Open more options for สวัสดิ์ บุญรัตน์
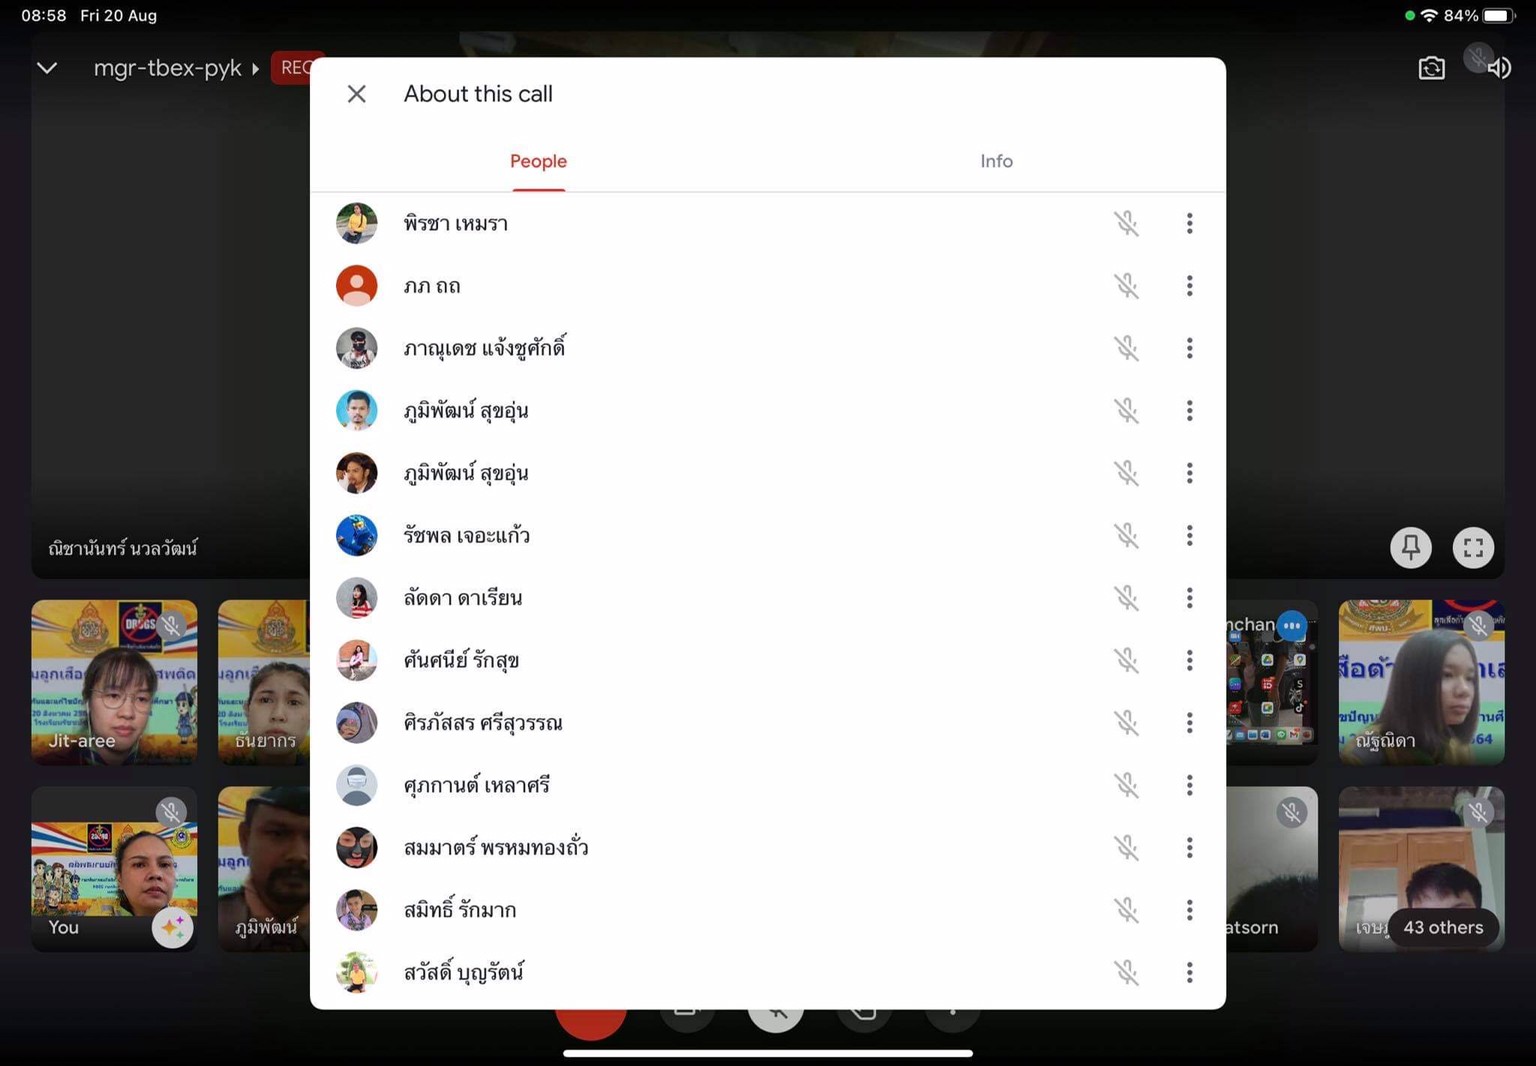Viewport: 1536px width, 1066px height. point(1189,972)
